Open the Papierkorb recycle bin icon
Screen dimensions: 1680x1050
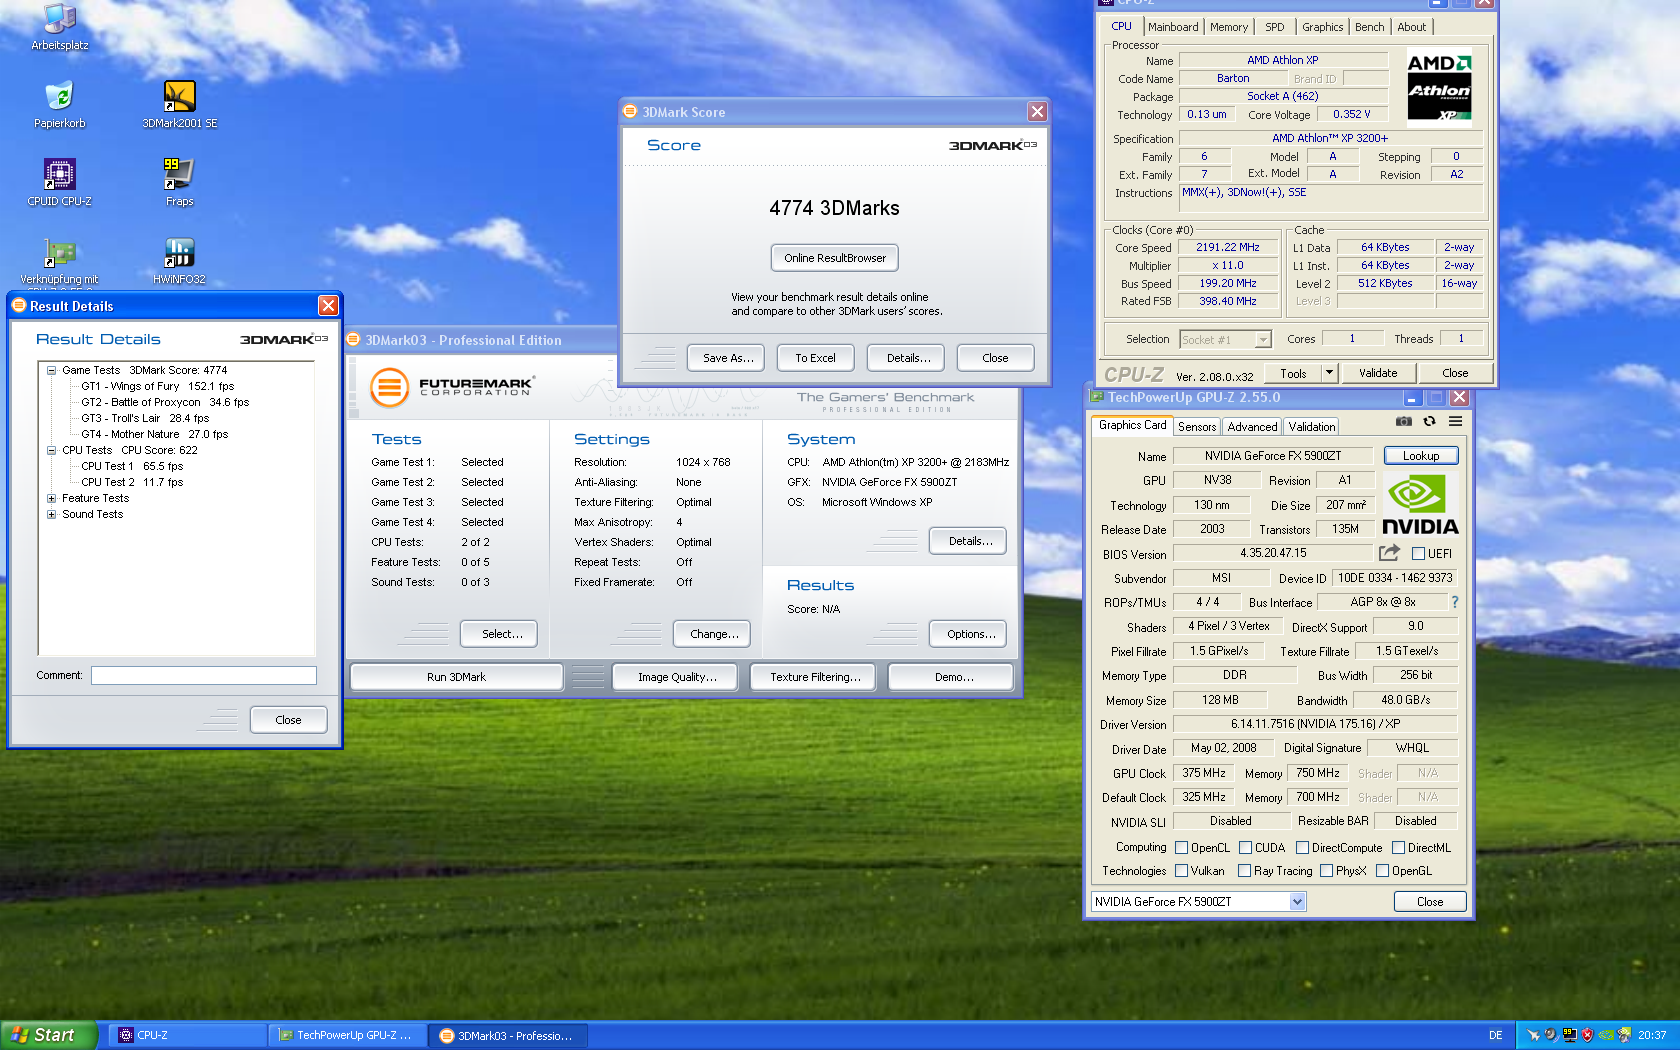pos(60,104)
